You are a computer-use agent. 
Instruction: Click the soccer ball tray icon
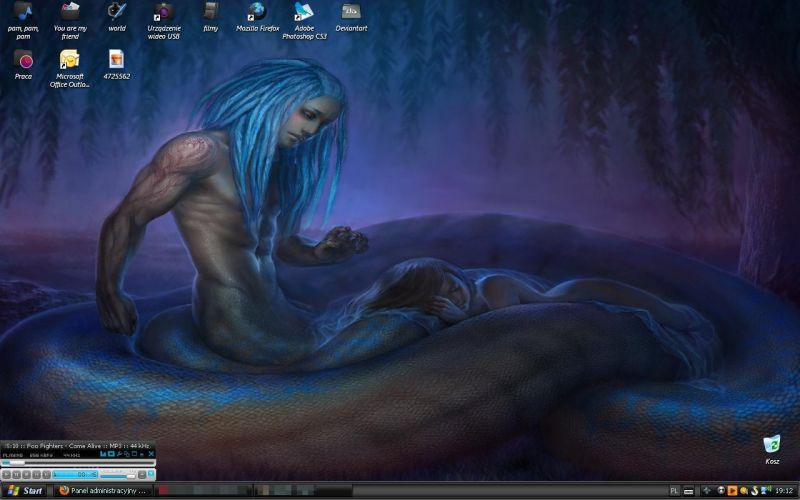[721, 491]
